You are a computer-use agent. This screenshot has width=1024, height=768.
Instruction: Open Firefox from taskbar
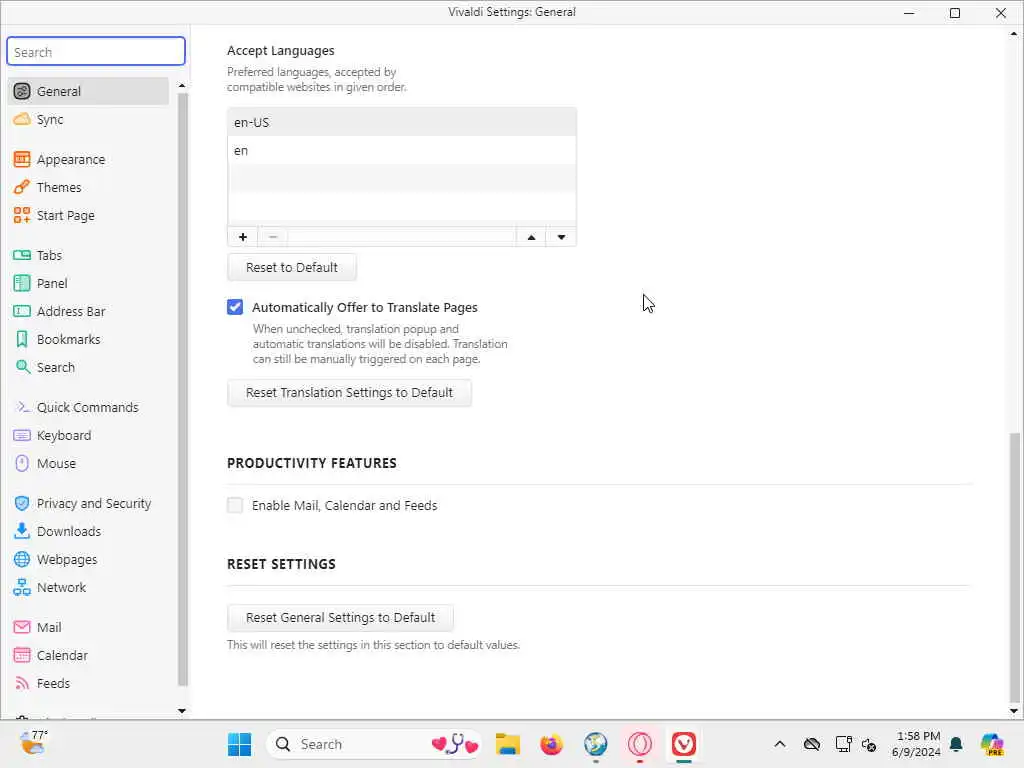(x=552, y=744)
